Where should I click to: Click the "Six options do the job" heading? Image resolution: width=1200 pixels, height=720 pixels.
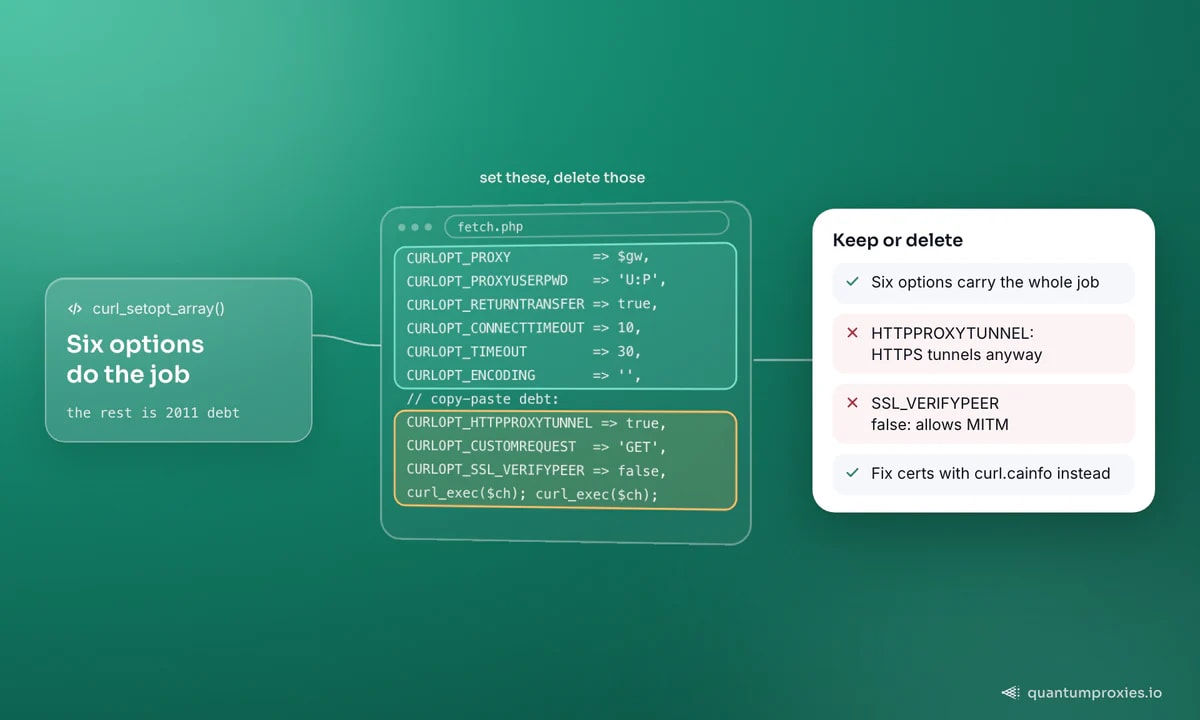tap(135, 360)
